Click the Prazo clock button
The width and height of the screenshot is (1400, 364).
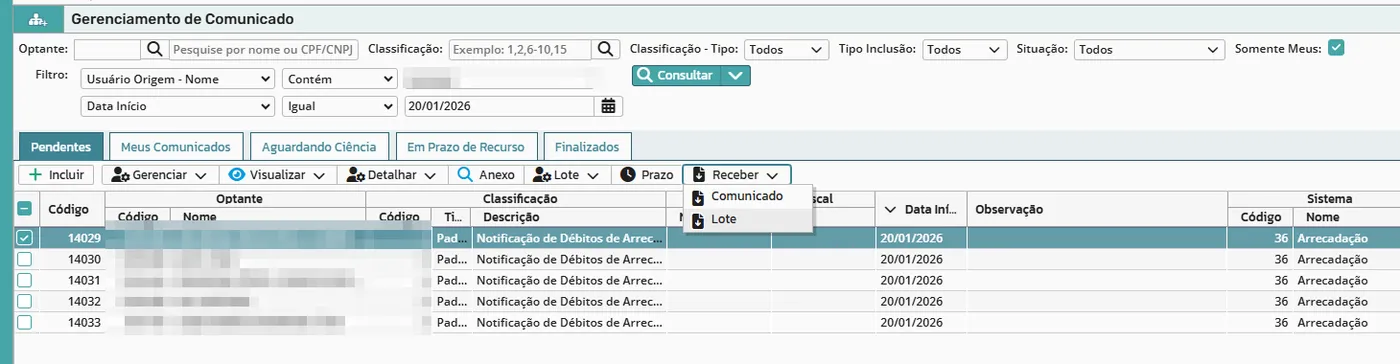point(646,174)
